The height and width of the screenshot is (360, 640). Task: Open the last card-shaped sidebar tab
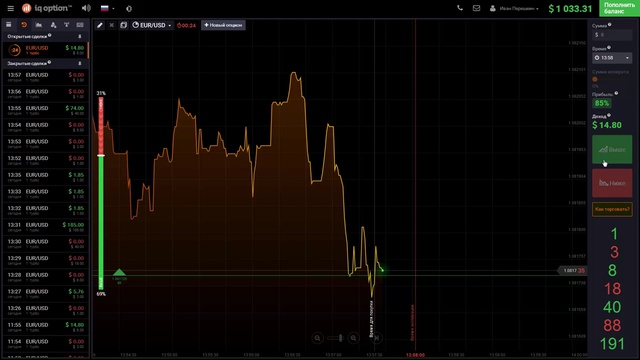click(80, 25)
